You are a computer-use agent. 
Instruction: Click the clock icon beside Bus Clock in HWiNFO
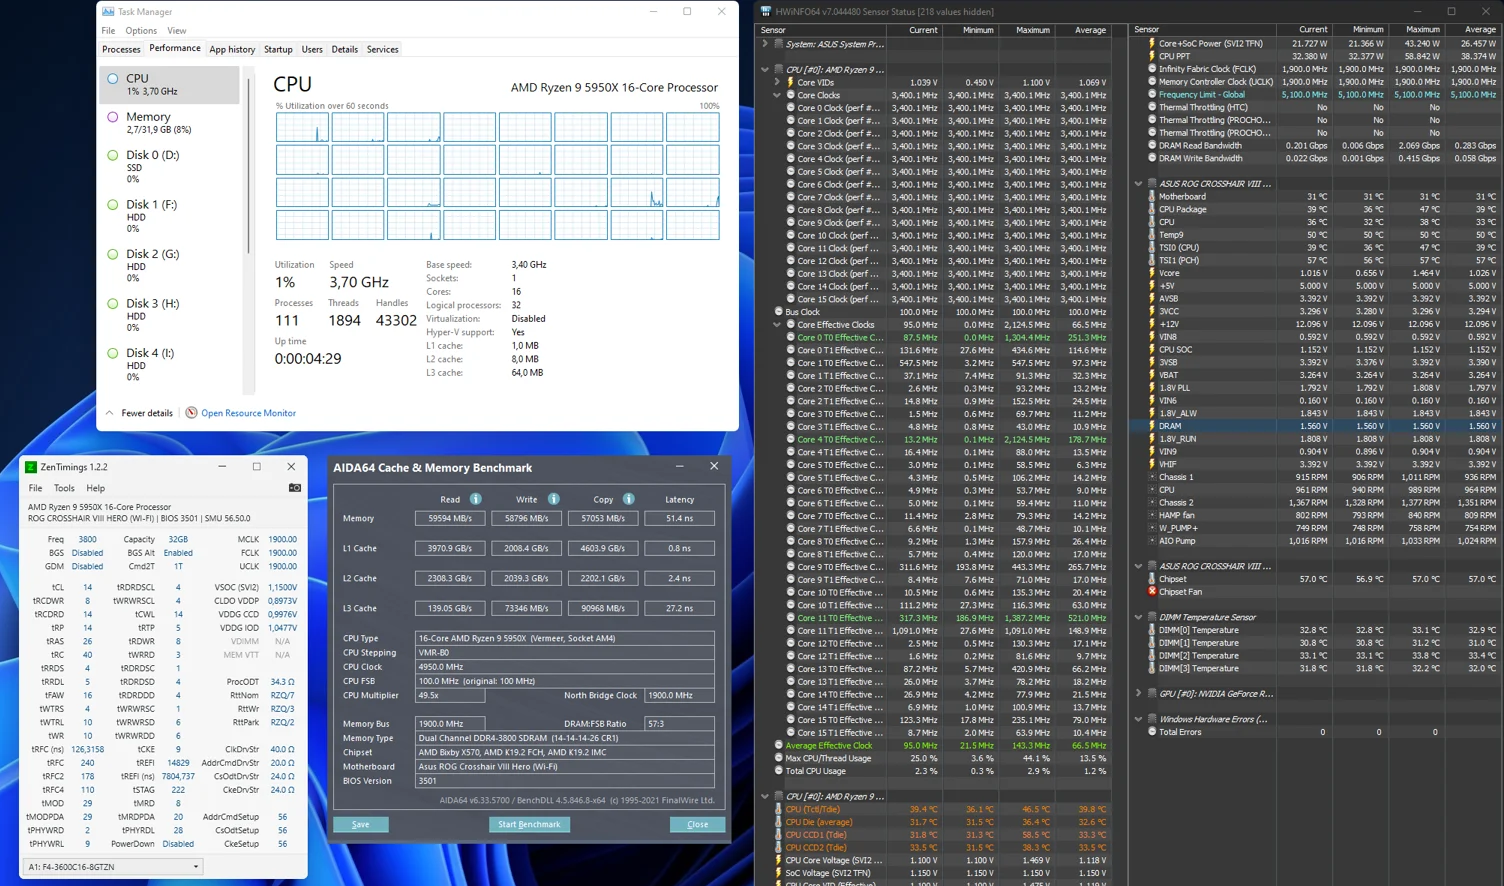(778, 312)
